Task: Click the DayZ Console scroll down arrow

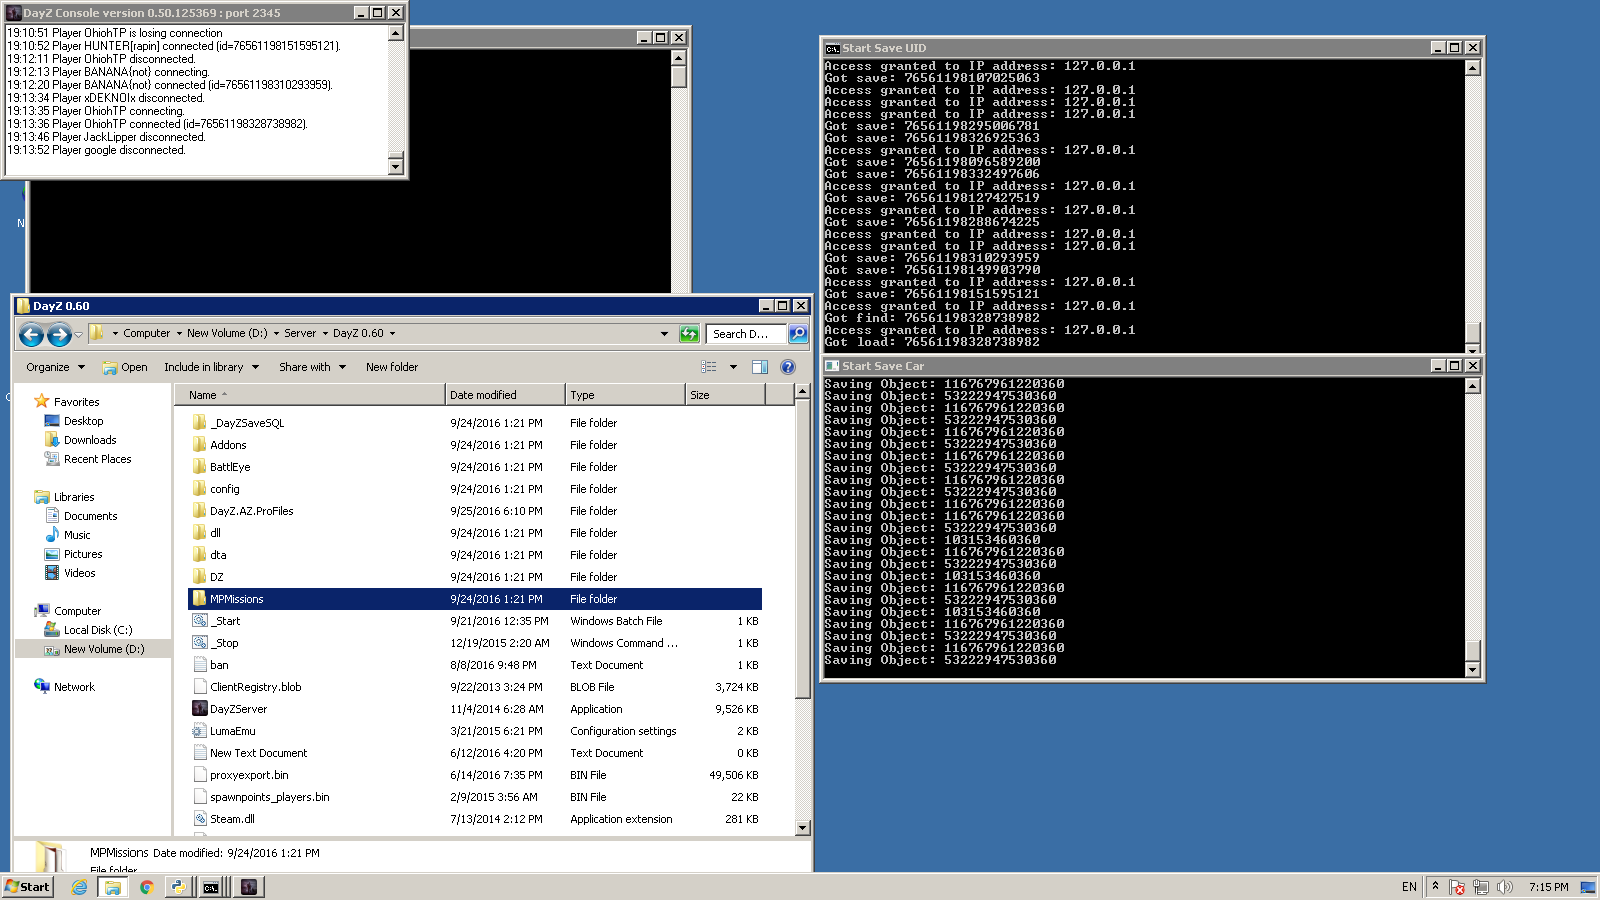Action: [395, 166]
